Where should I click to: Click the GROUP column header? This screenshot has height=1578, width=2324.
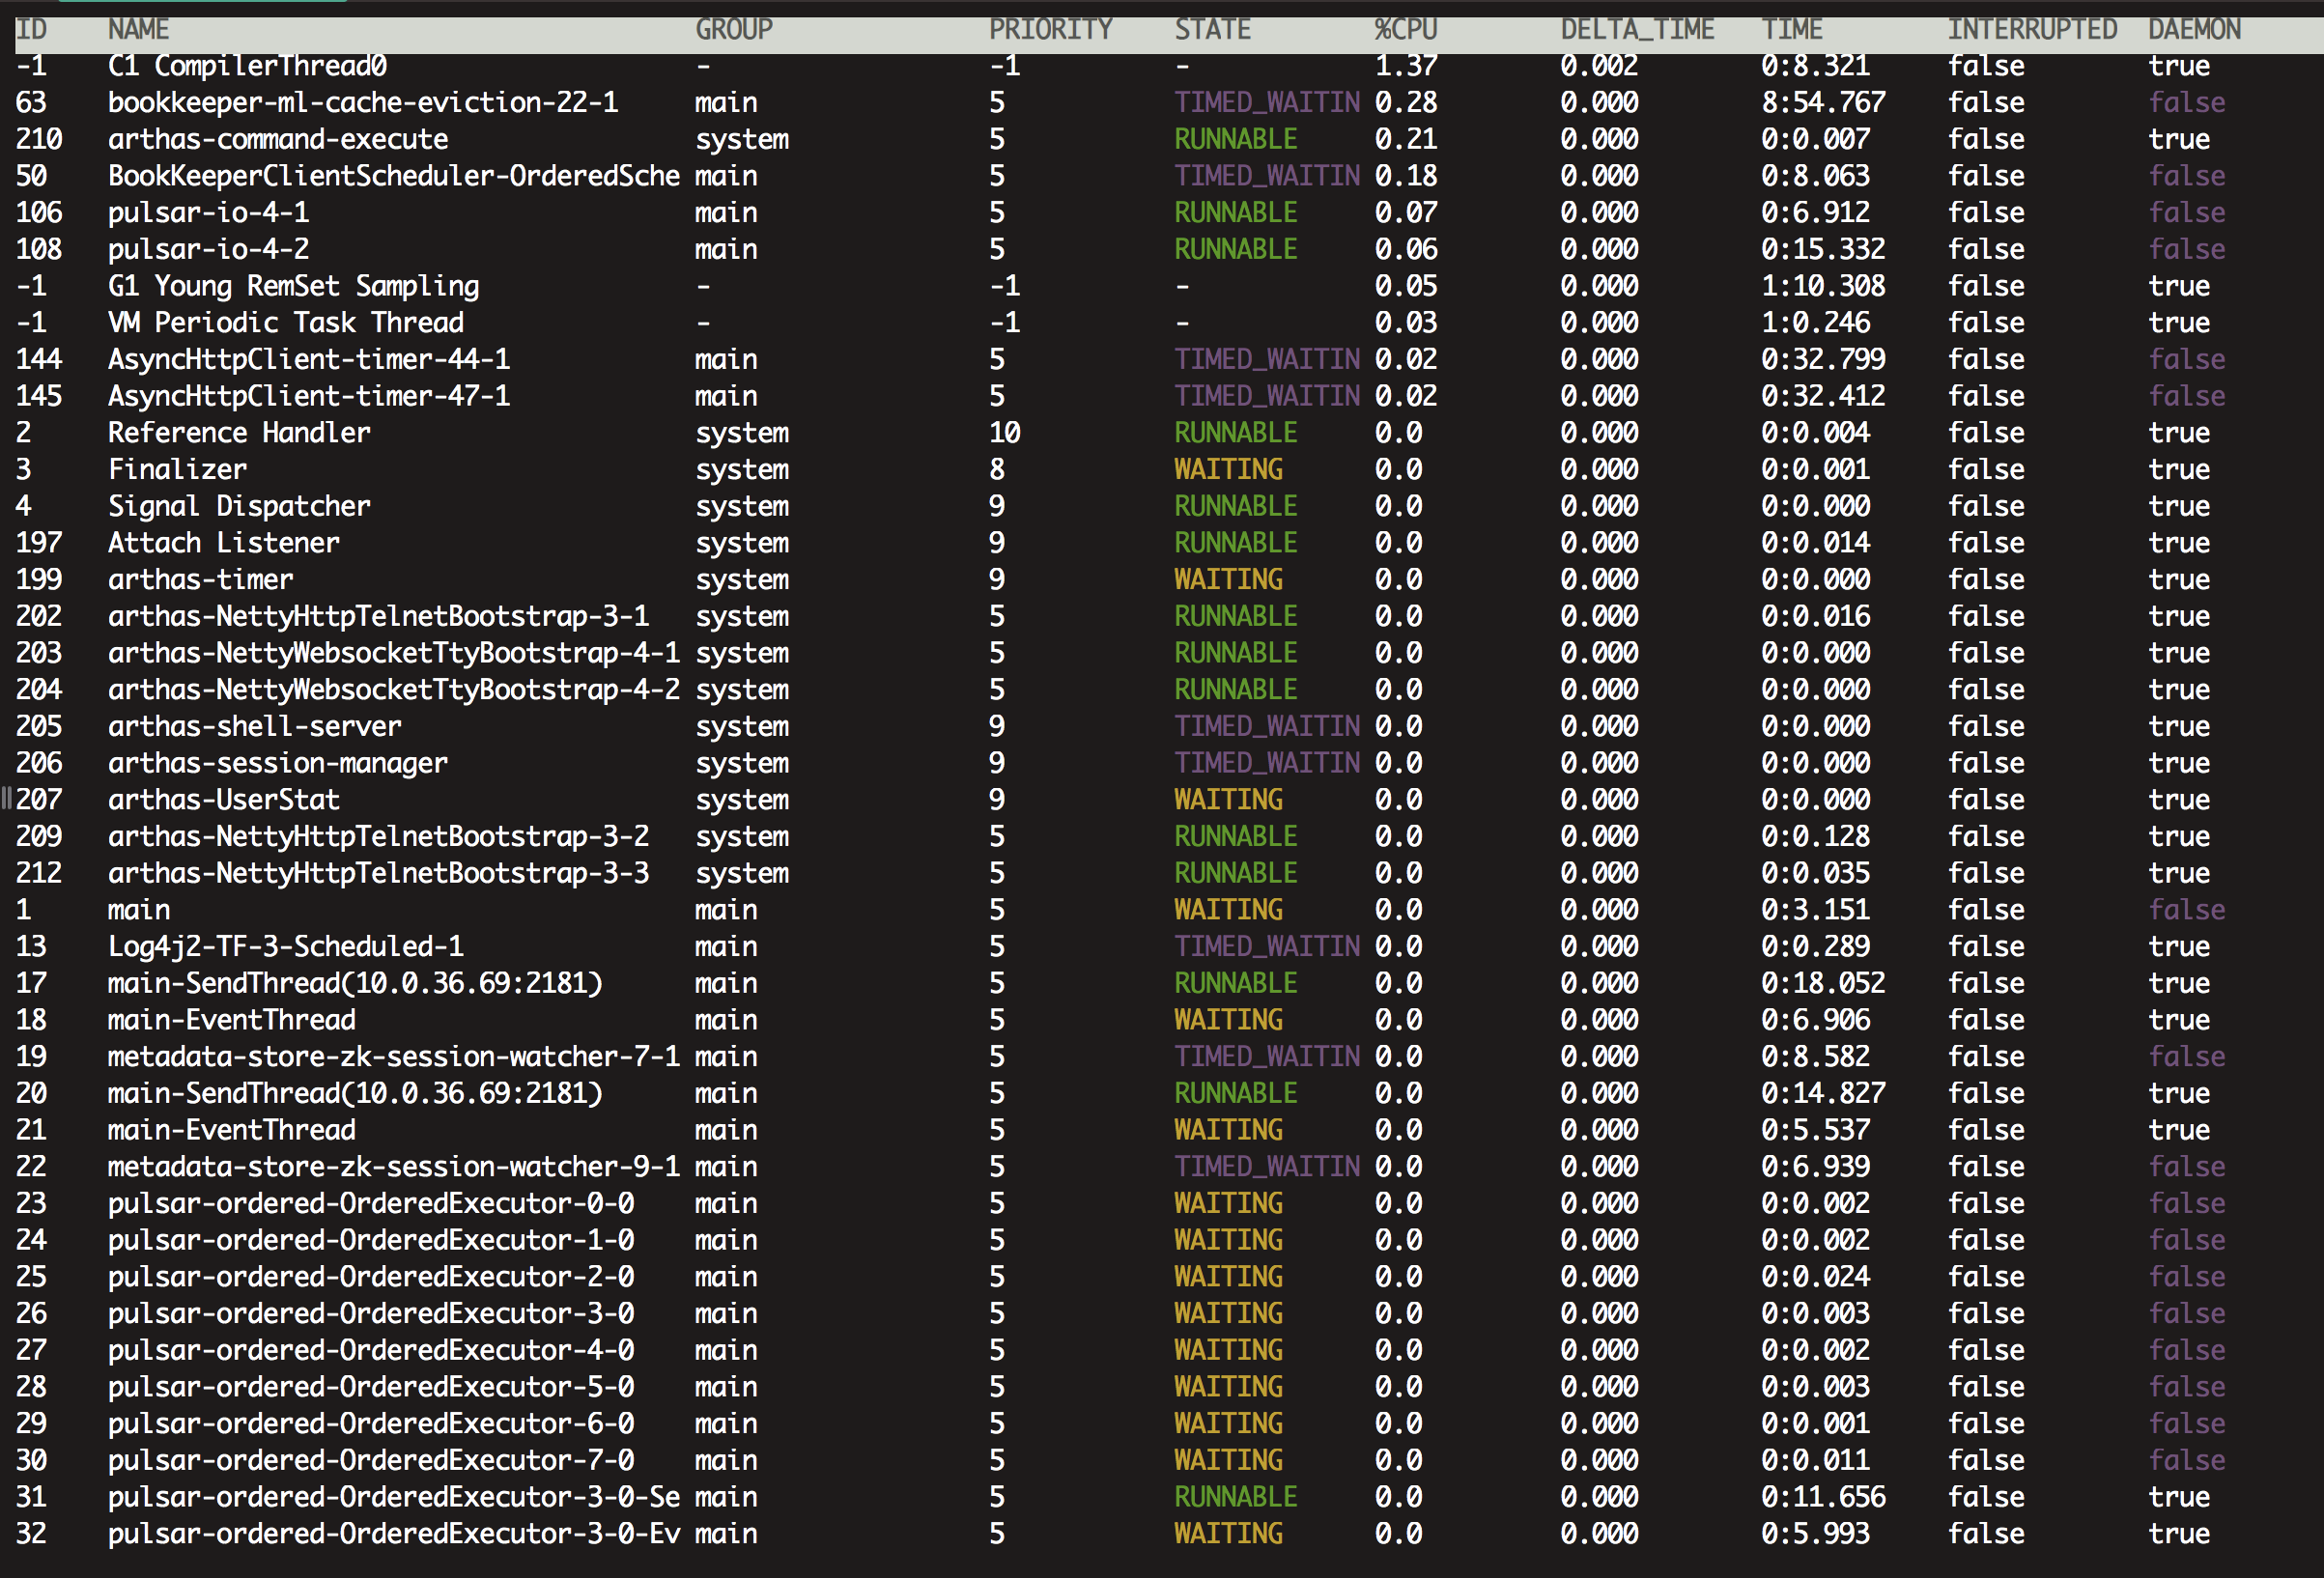pyautogui.click(x=734, y=30)
